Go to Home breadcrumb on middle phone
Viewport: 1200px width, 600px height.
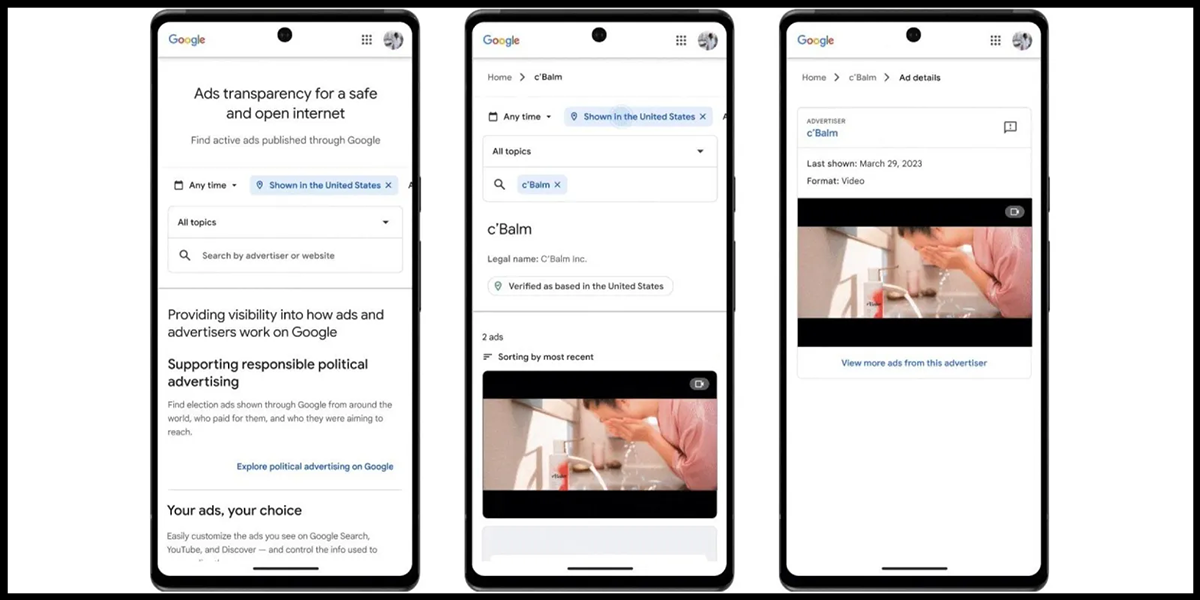(499, 77)
